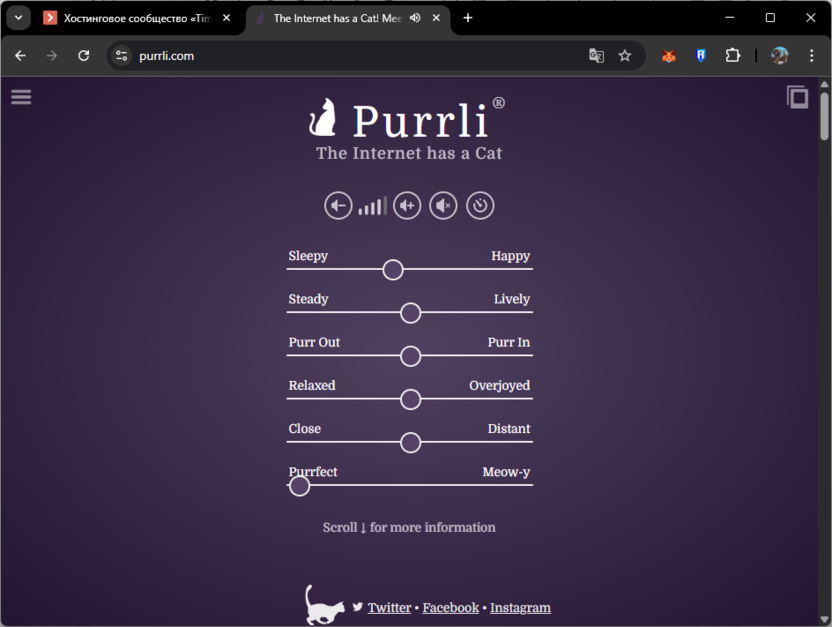Raise the purr volume with the speaker-plus icon
This screenshot has width=832, height=627.
[407, 205]
